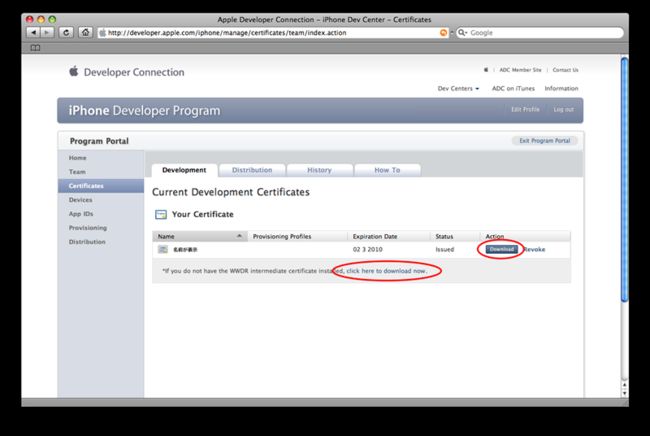Click the Google search field
Screen dimensions: 650x436
coord(540,33)
